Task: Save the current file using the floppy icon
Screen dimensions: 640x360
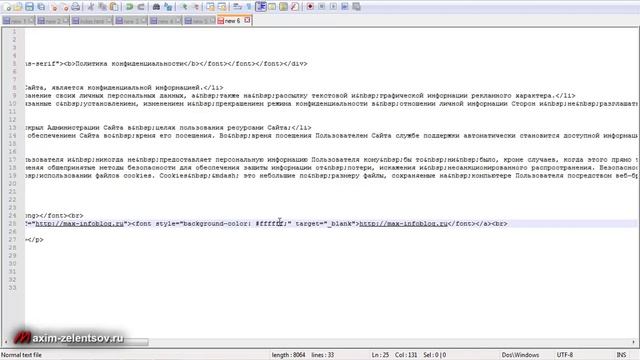Action: 29,7
